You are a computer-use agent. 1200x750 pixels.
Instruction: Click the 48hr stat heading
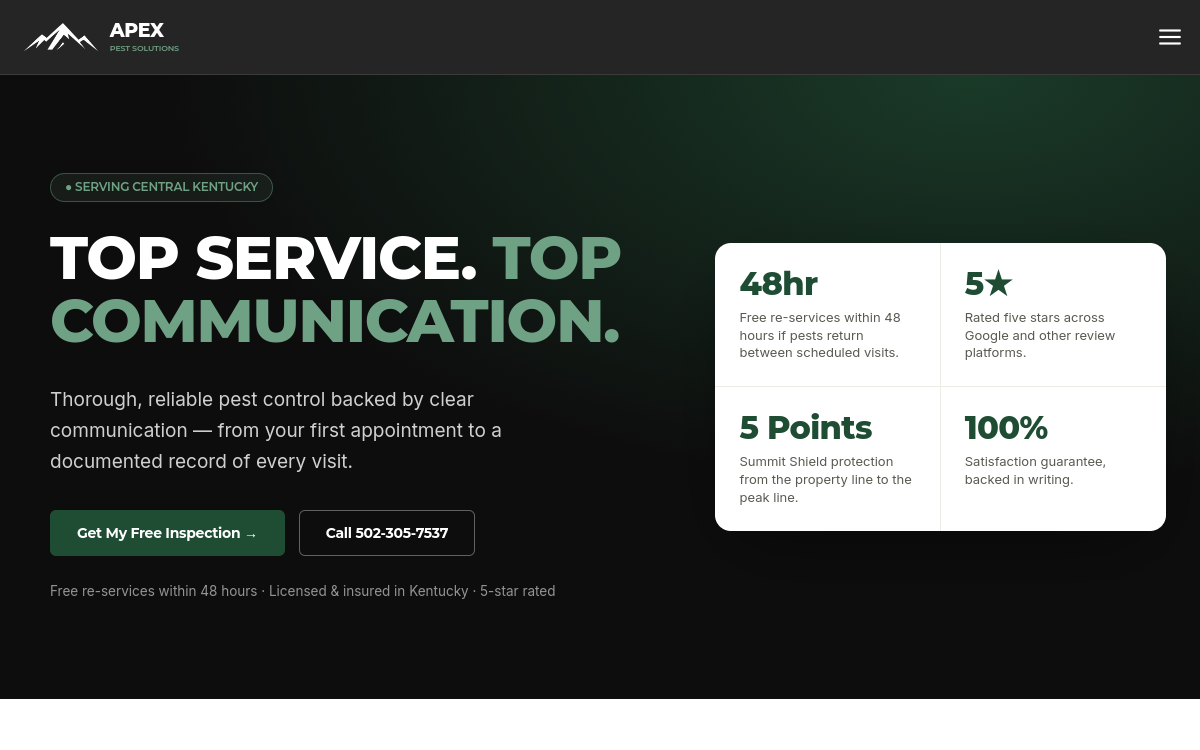[x=779, y=284]
